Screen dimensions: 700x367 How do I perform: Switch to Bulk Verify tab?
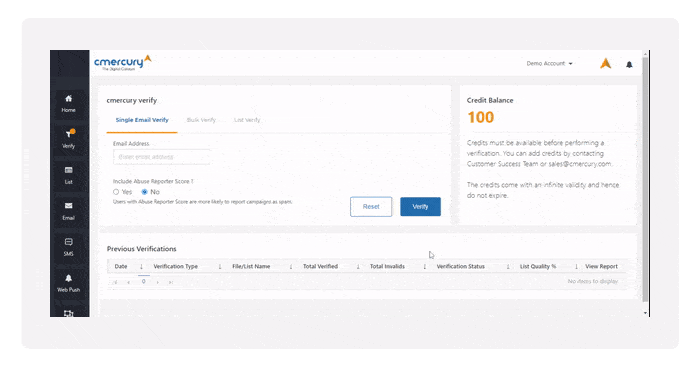(x=201, y=120)
